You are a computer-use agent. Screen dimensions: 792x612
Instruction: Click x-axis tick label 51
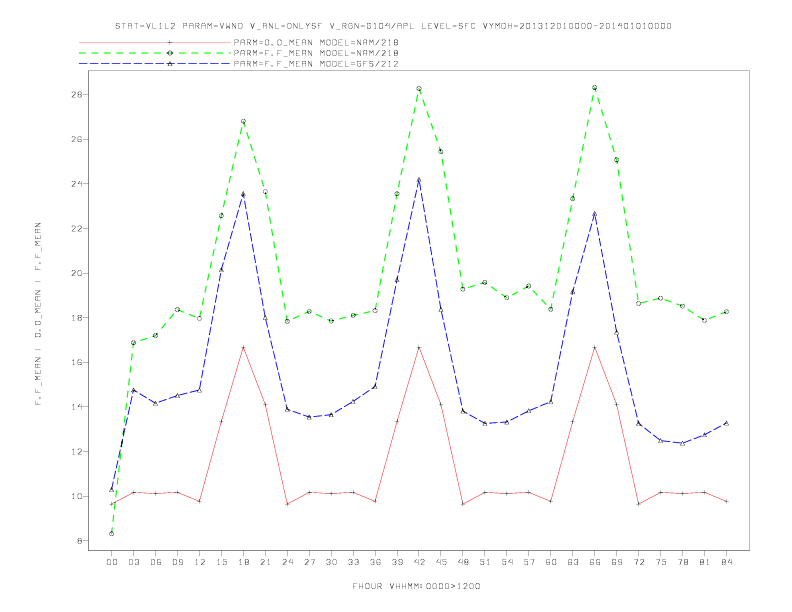(485, 562)
